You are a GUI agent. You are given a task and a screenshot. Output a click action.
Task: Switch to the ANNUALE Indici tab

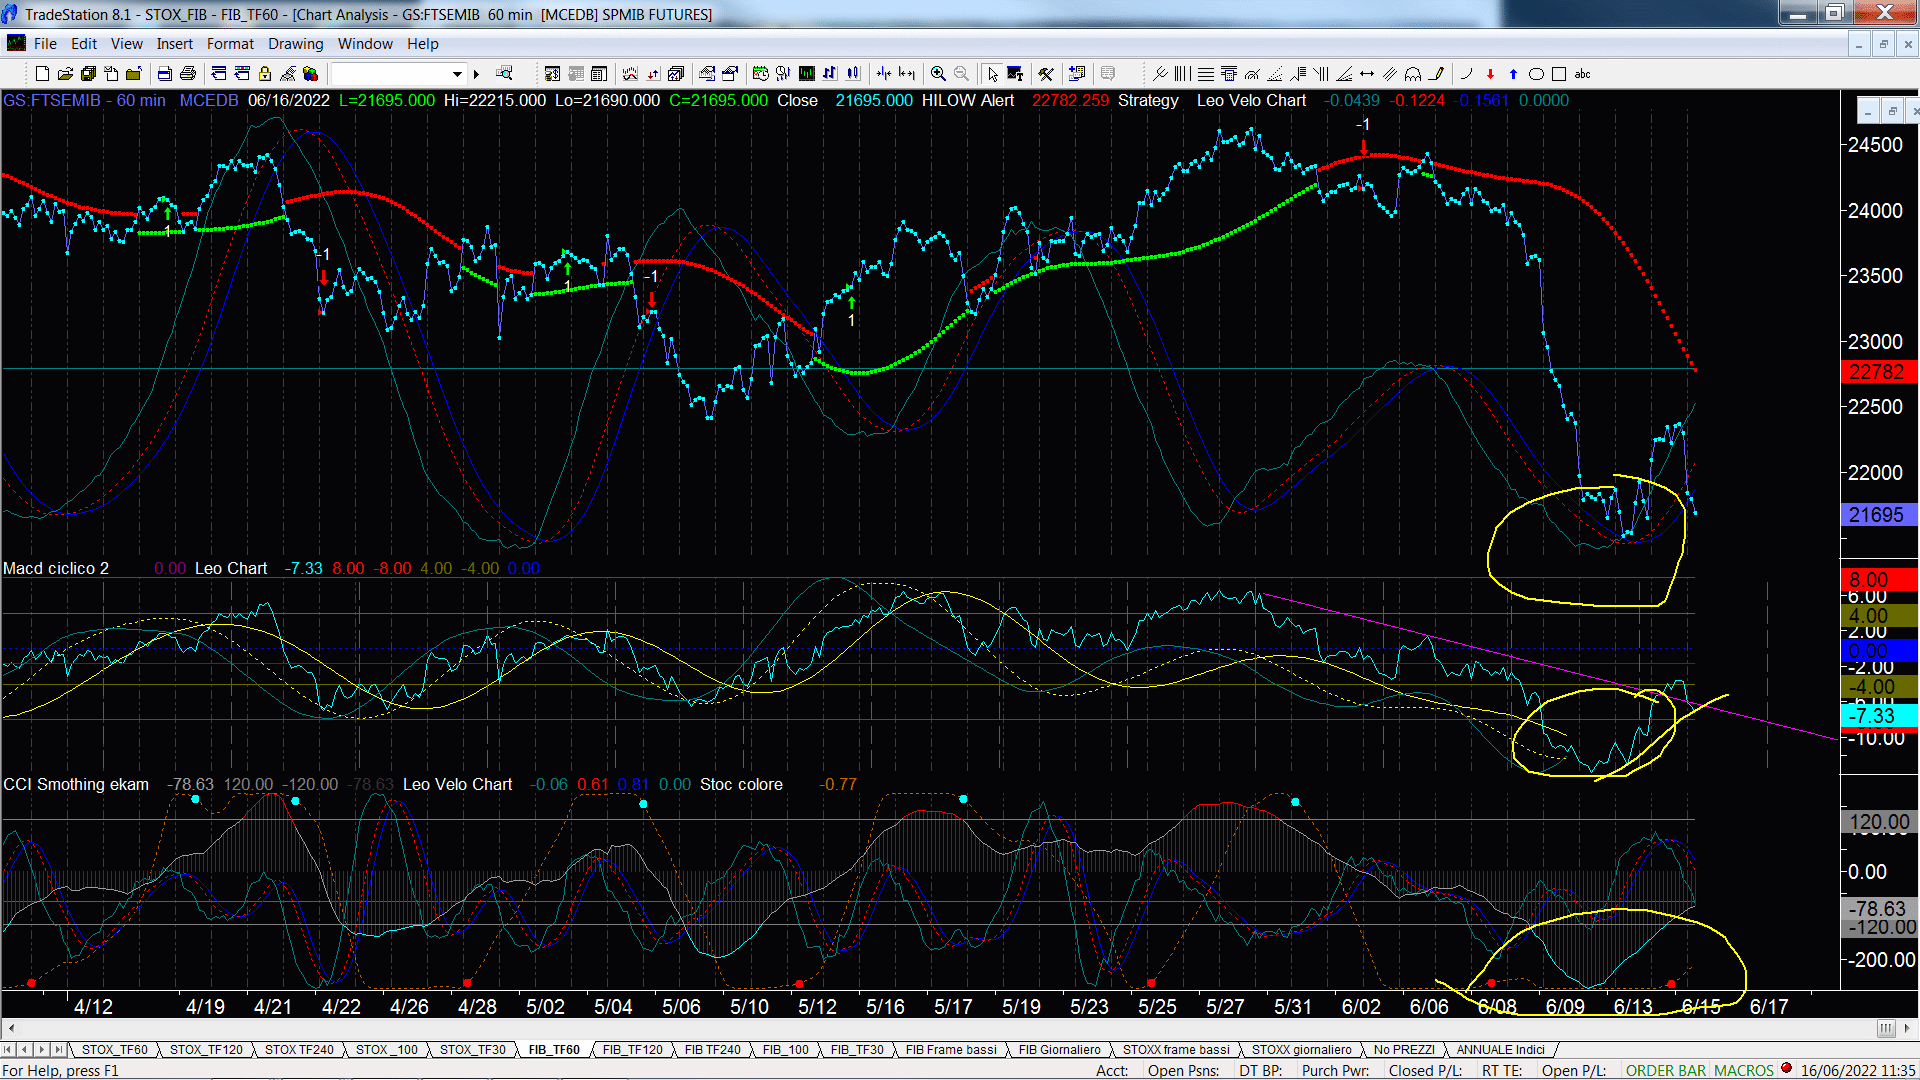point(1500,1050)
